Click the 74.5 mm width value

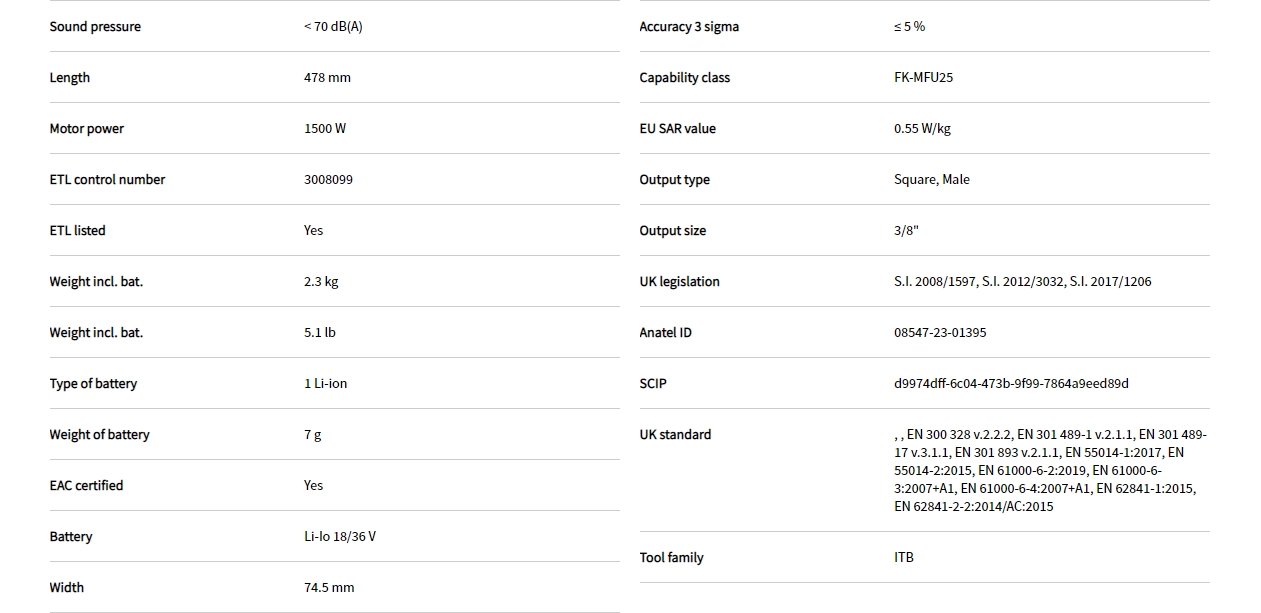click(x=329, y=588)
